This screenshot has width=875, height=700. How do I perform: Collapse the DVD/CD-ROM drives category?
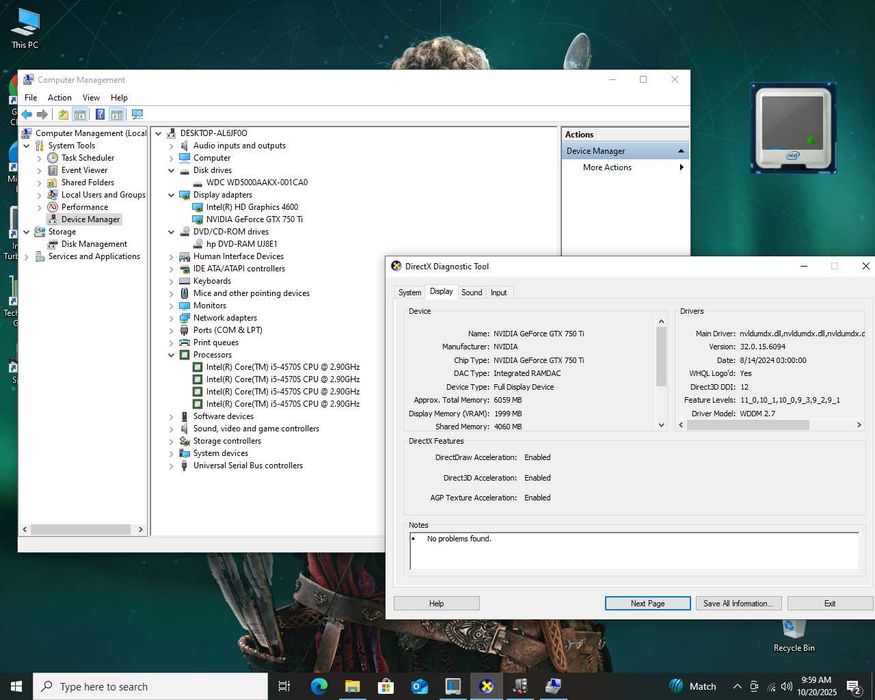coord(171,232)
